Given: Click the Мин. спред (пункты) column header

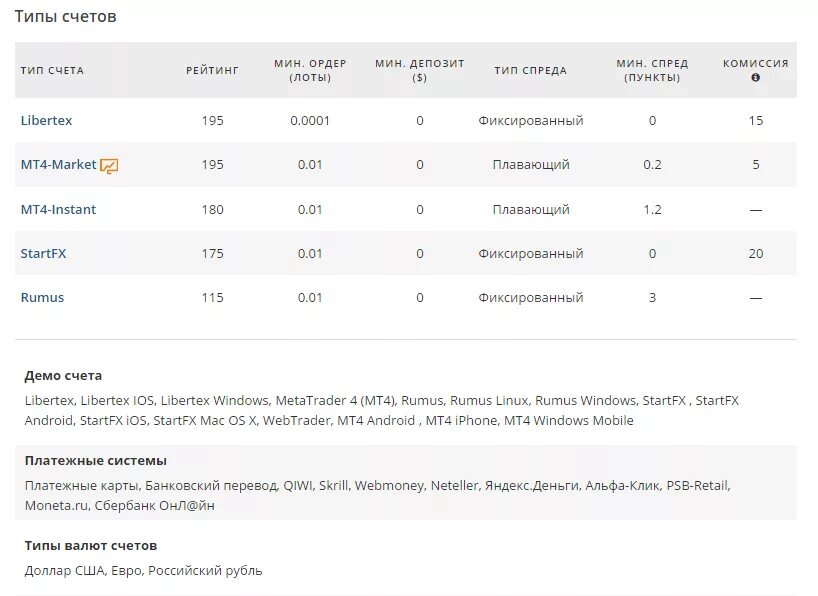Looking at the screenshot, I should click(652, 70).
